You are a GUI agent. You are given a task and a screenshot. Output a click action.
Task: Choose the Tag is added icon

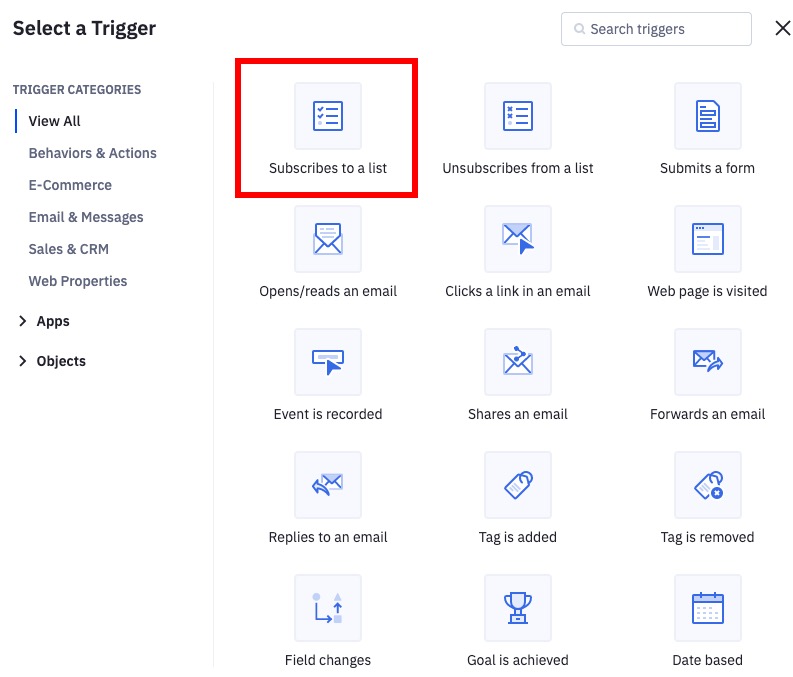[x=518, y=485]
